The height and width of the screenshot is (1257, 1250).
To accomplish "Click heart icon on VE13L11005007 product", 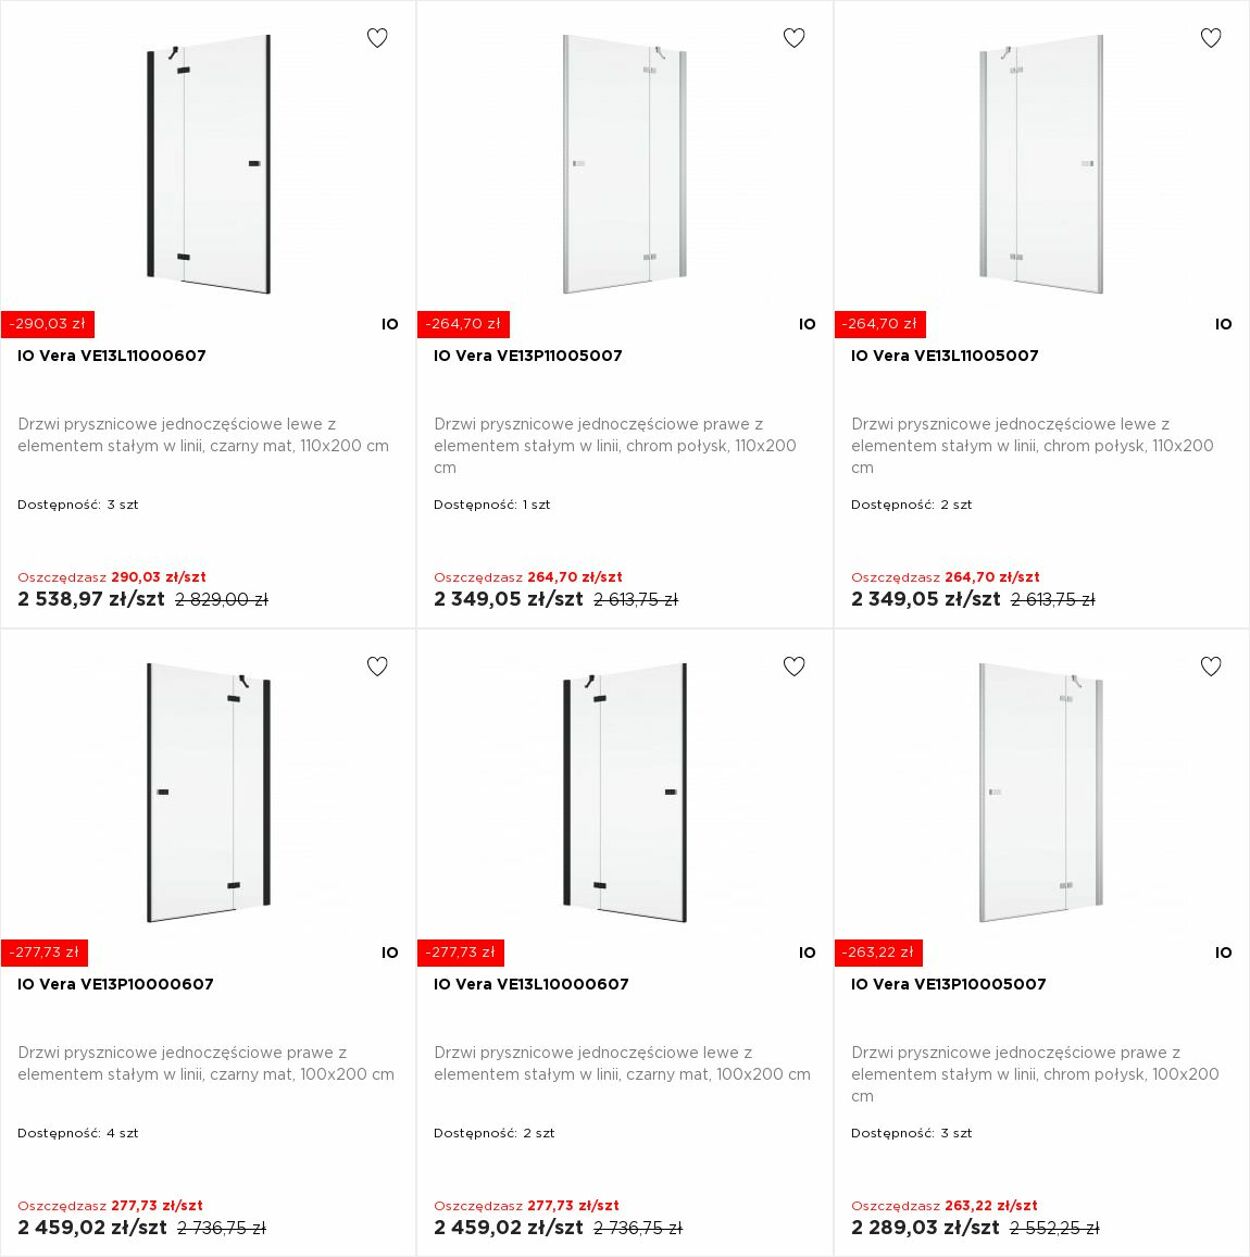I will pyautogui.click(x=1211, y=38).
